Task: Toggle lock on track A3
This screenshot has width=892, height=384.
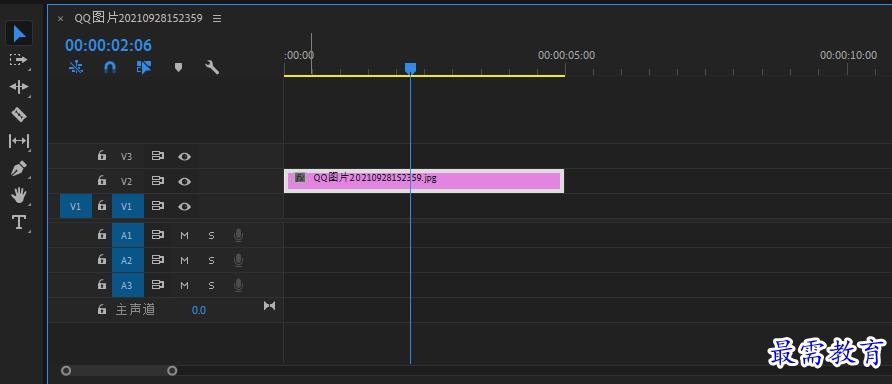Action: [102, 284]
